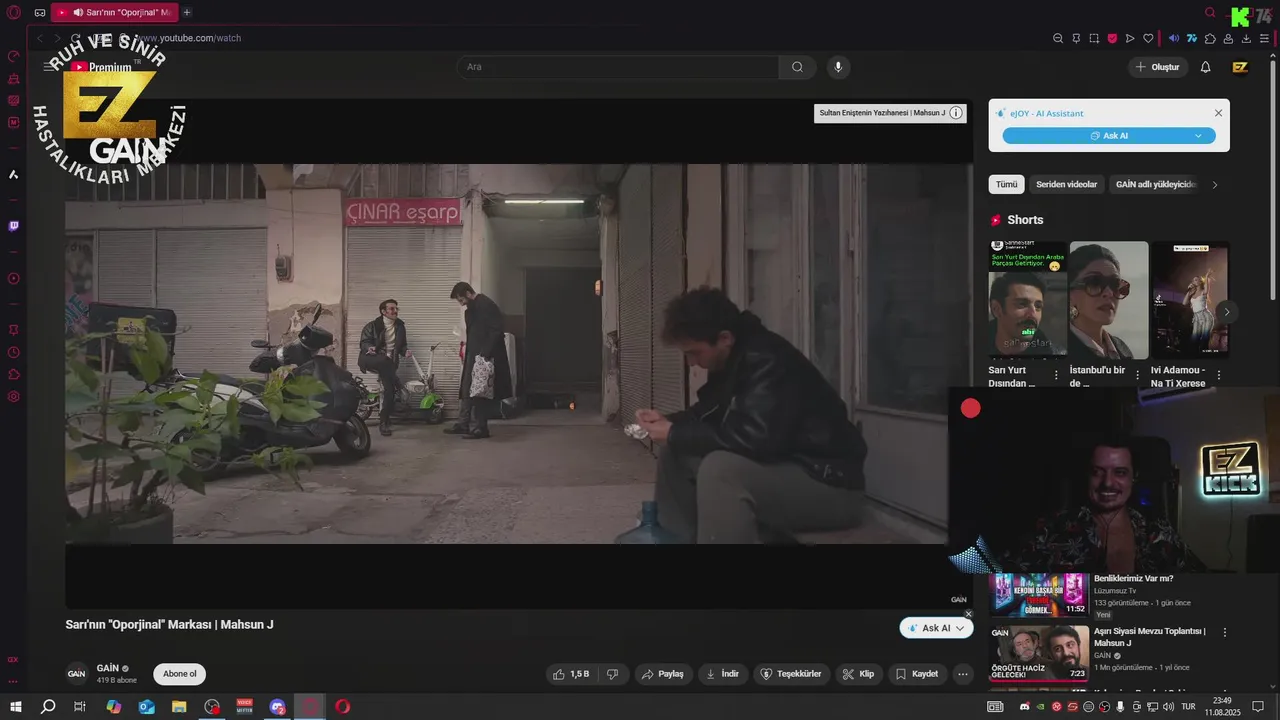
Task: Click the Paylaş share button
Action: pos(662,674)
